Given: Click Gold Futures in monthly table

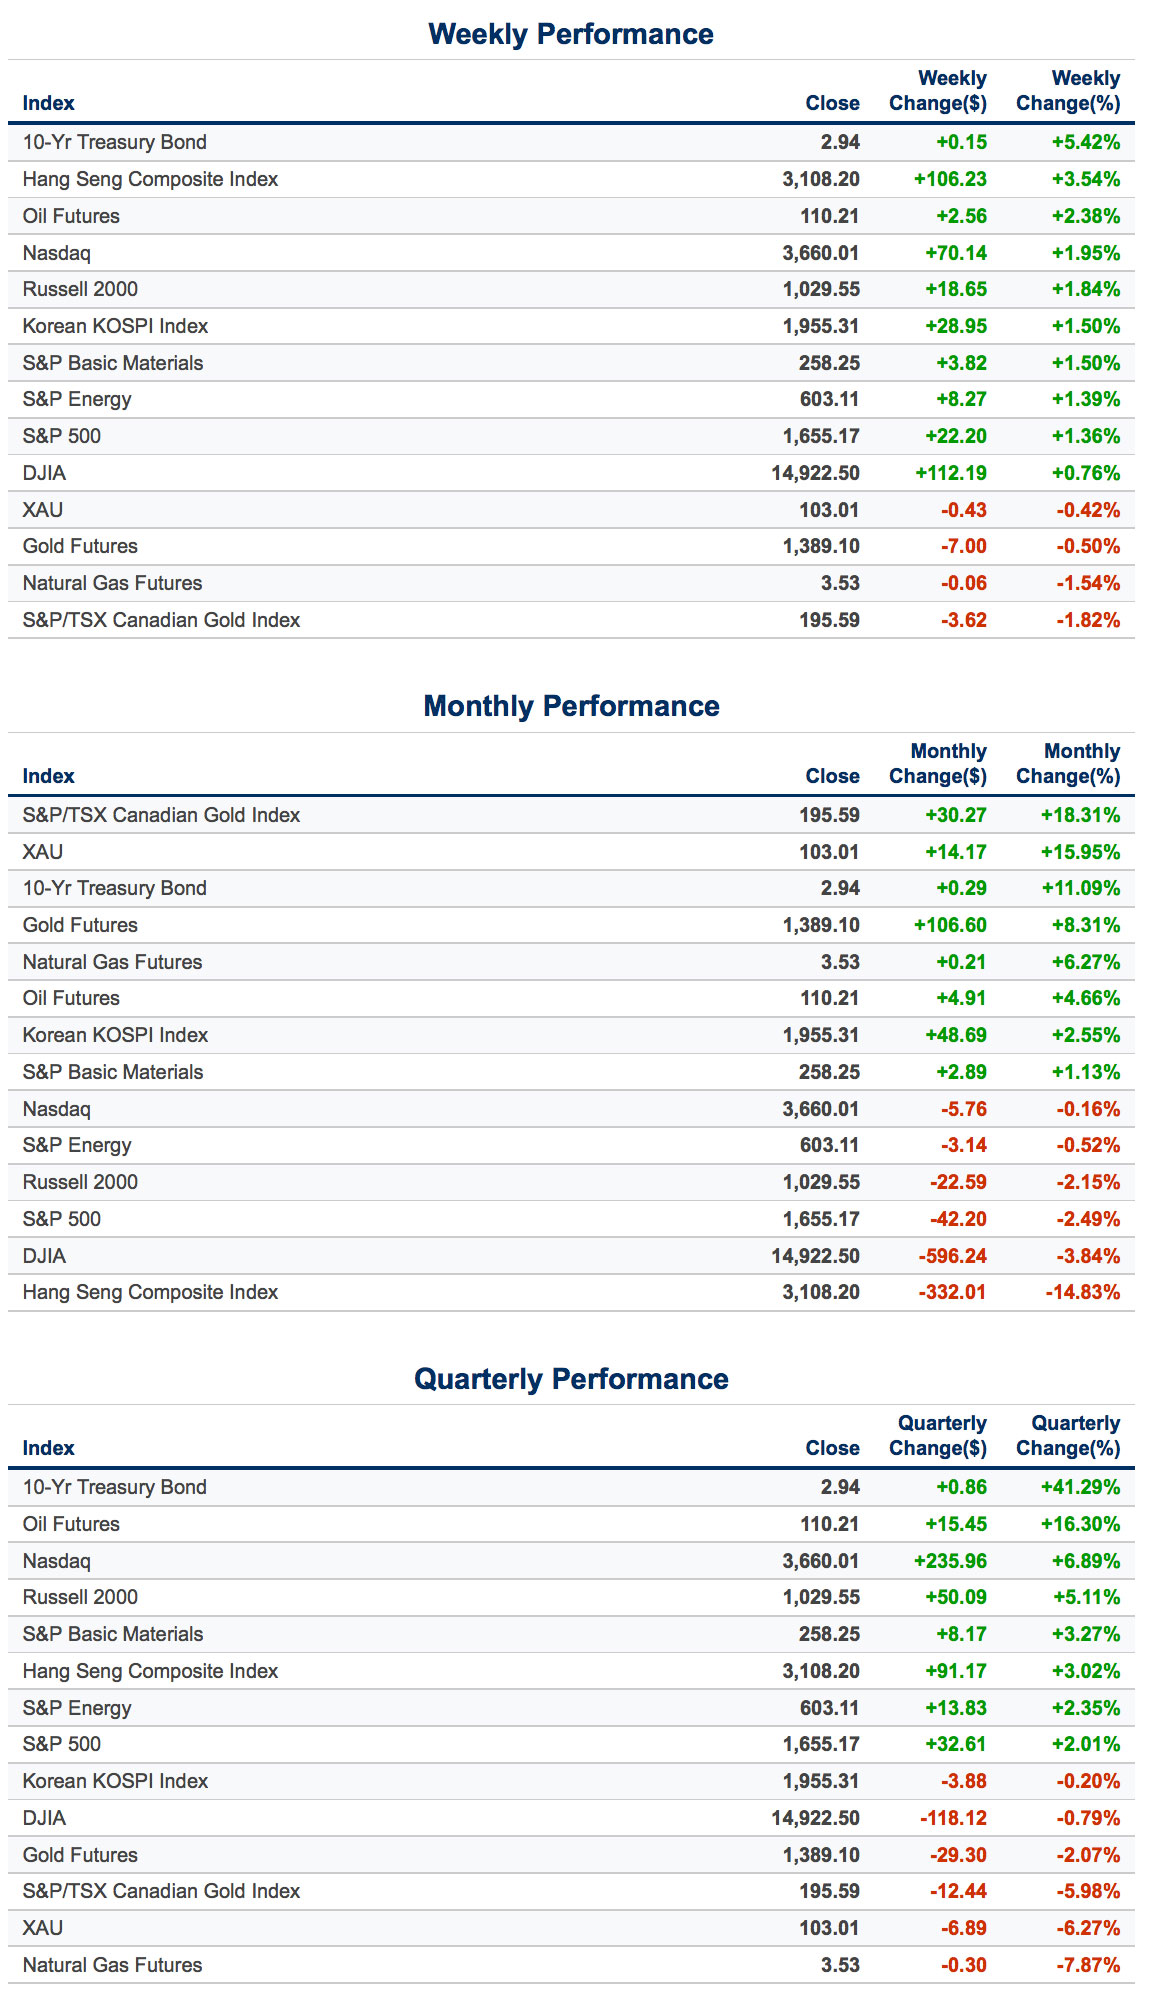Looking at the screenshot, I should (80, 925).
